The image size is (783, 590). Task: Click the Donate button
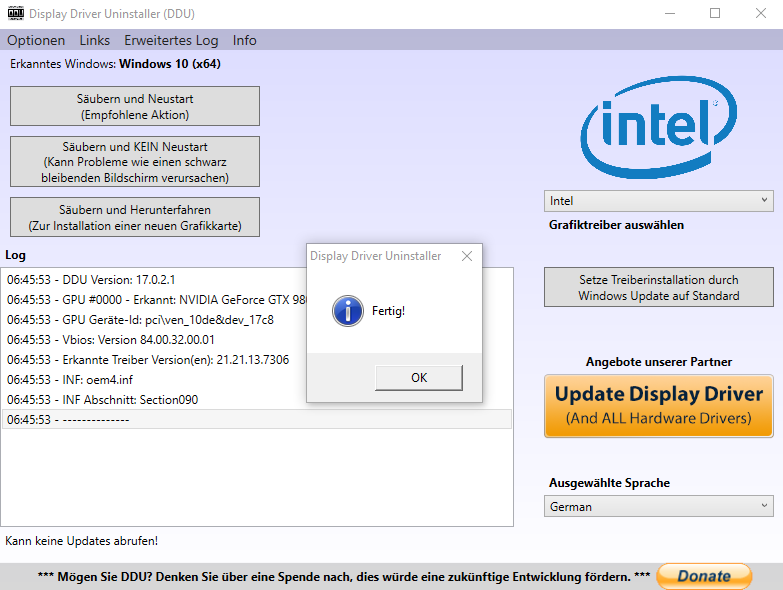point(704,576)
